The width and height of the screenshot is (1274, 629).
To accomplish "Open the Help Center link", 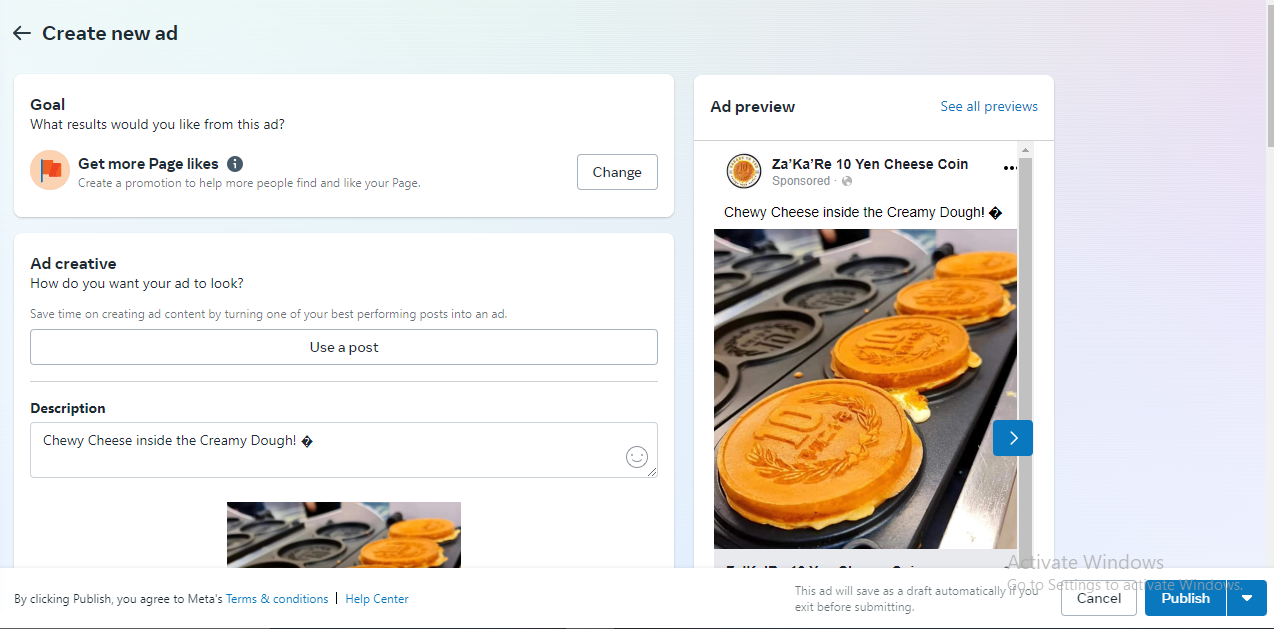I will click(x=377, y=599).
